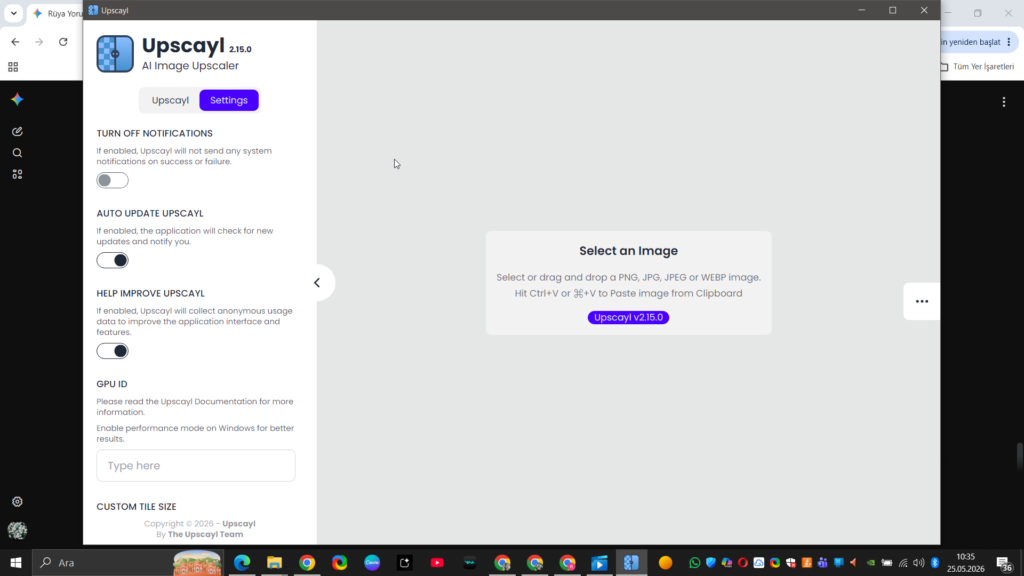This screenshot has width=1024, height=576.
Task: Click the Chrome page vertical scrollbar
Action: [x=1019, y=456]
